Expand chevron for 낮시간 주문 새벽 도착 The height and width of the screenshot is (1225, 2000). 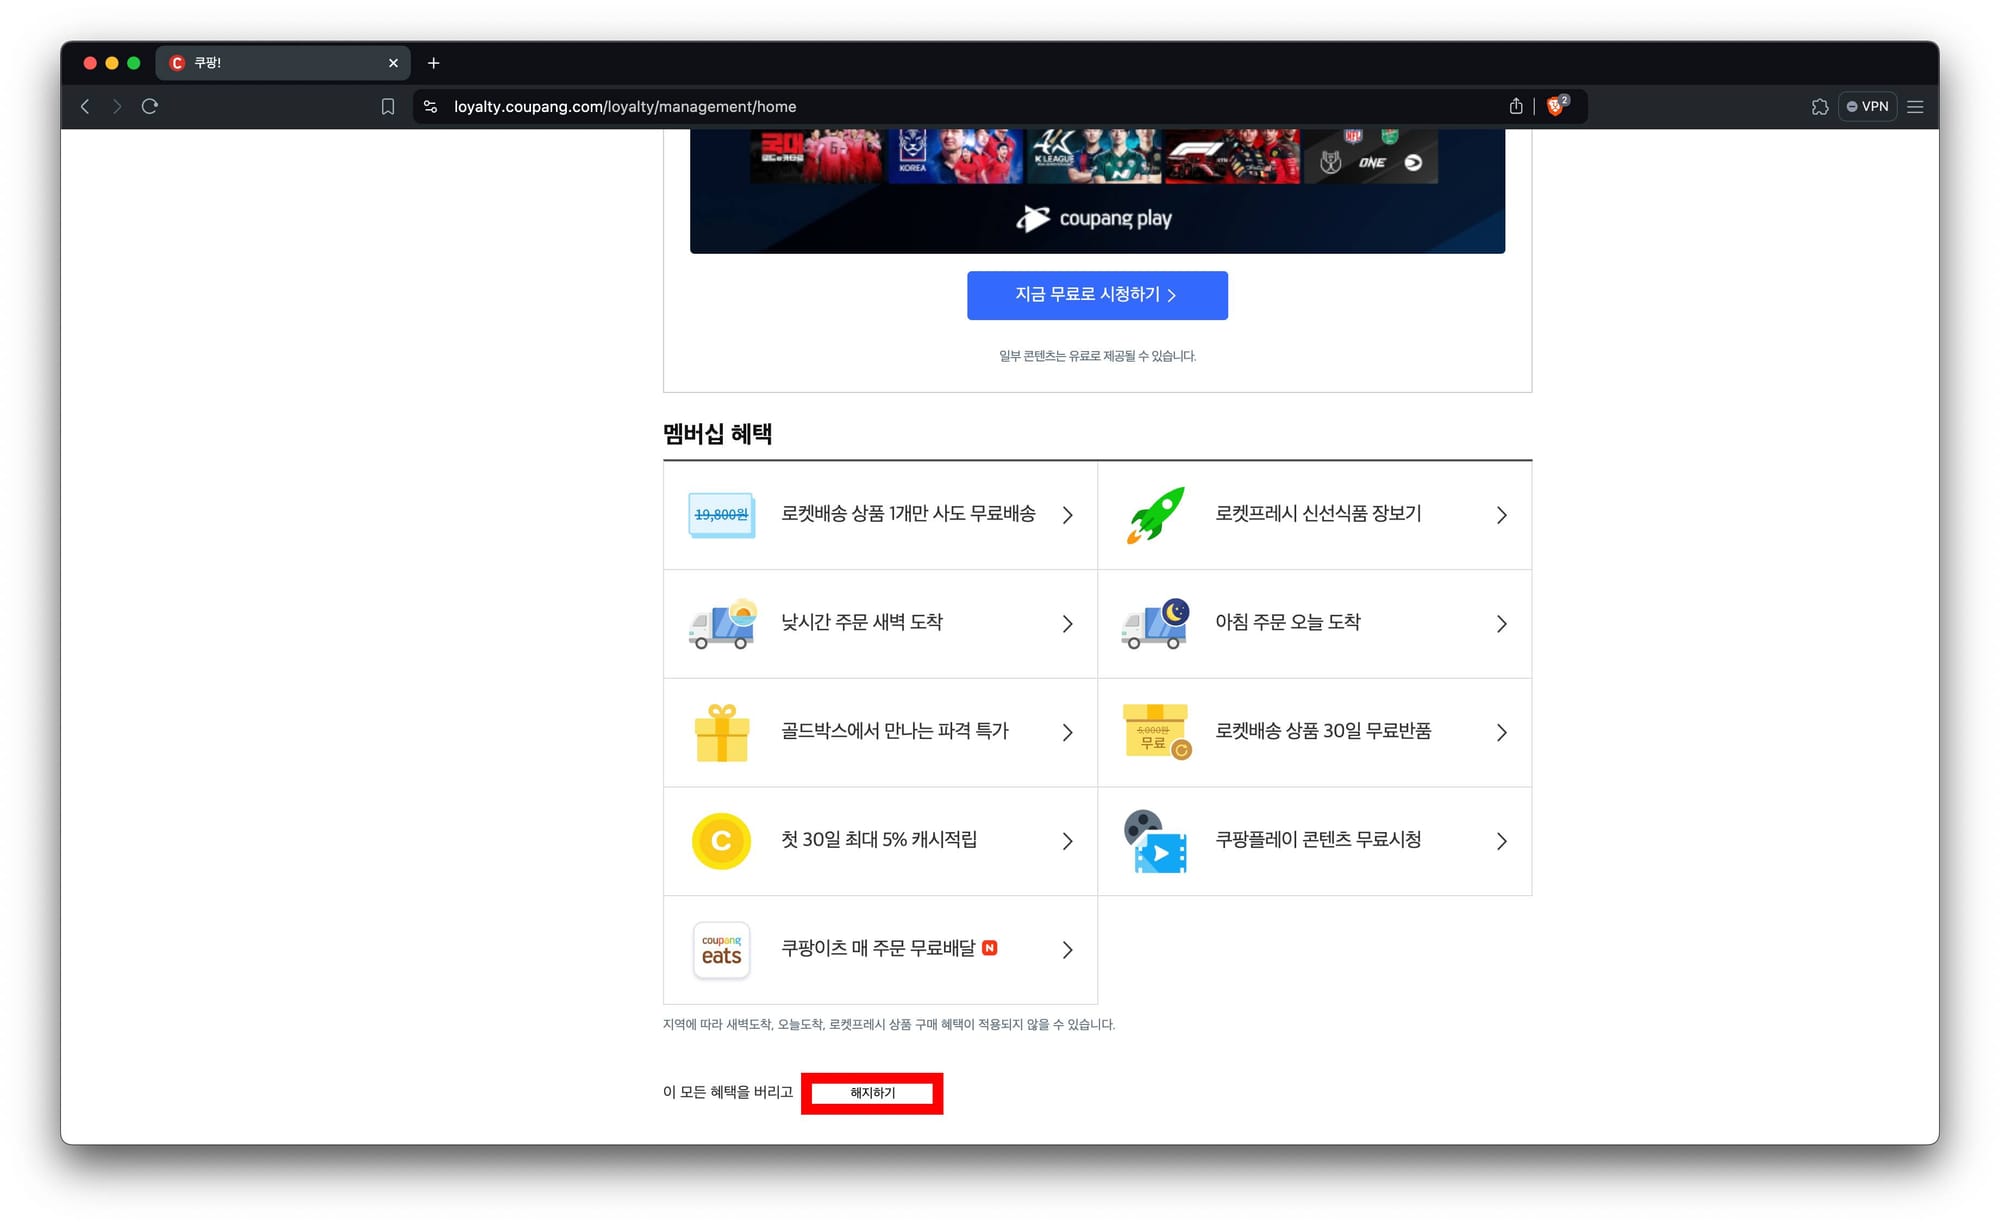pyautogui.click(x=1067, y=624)
